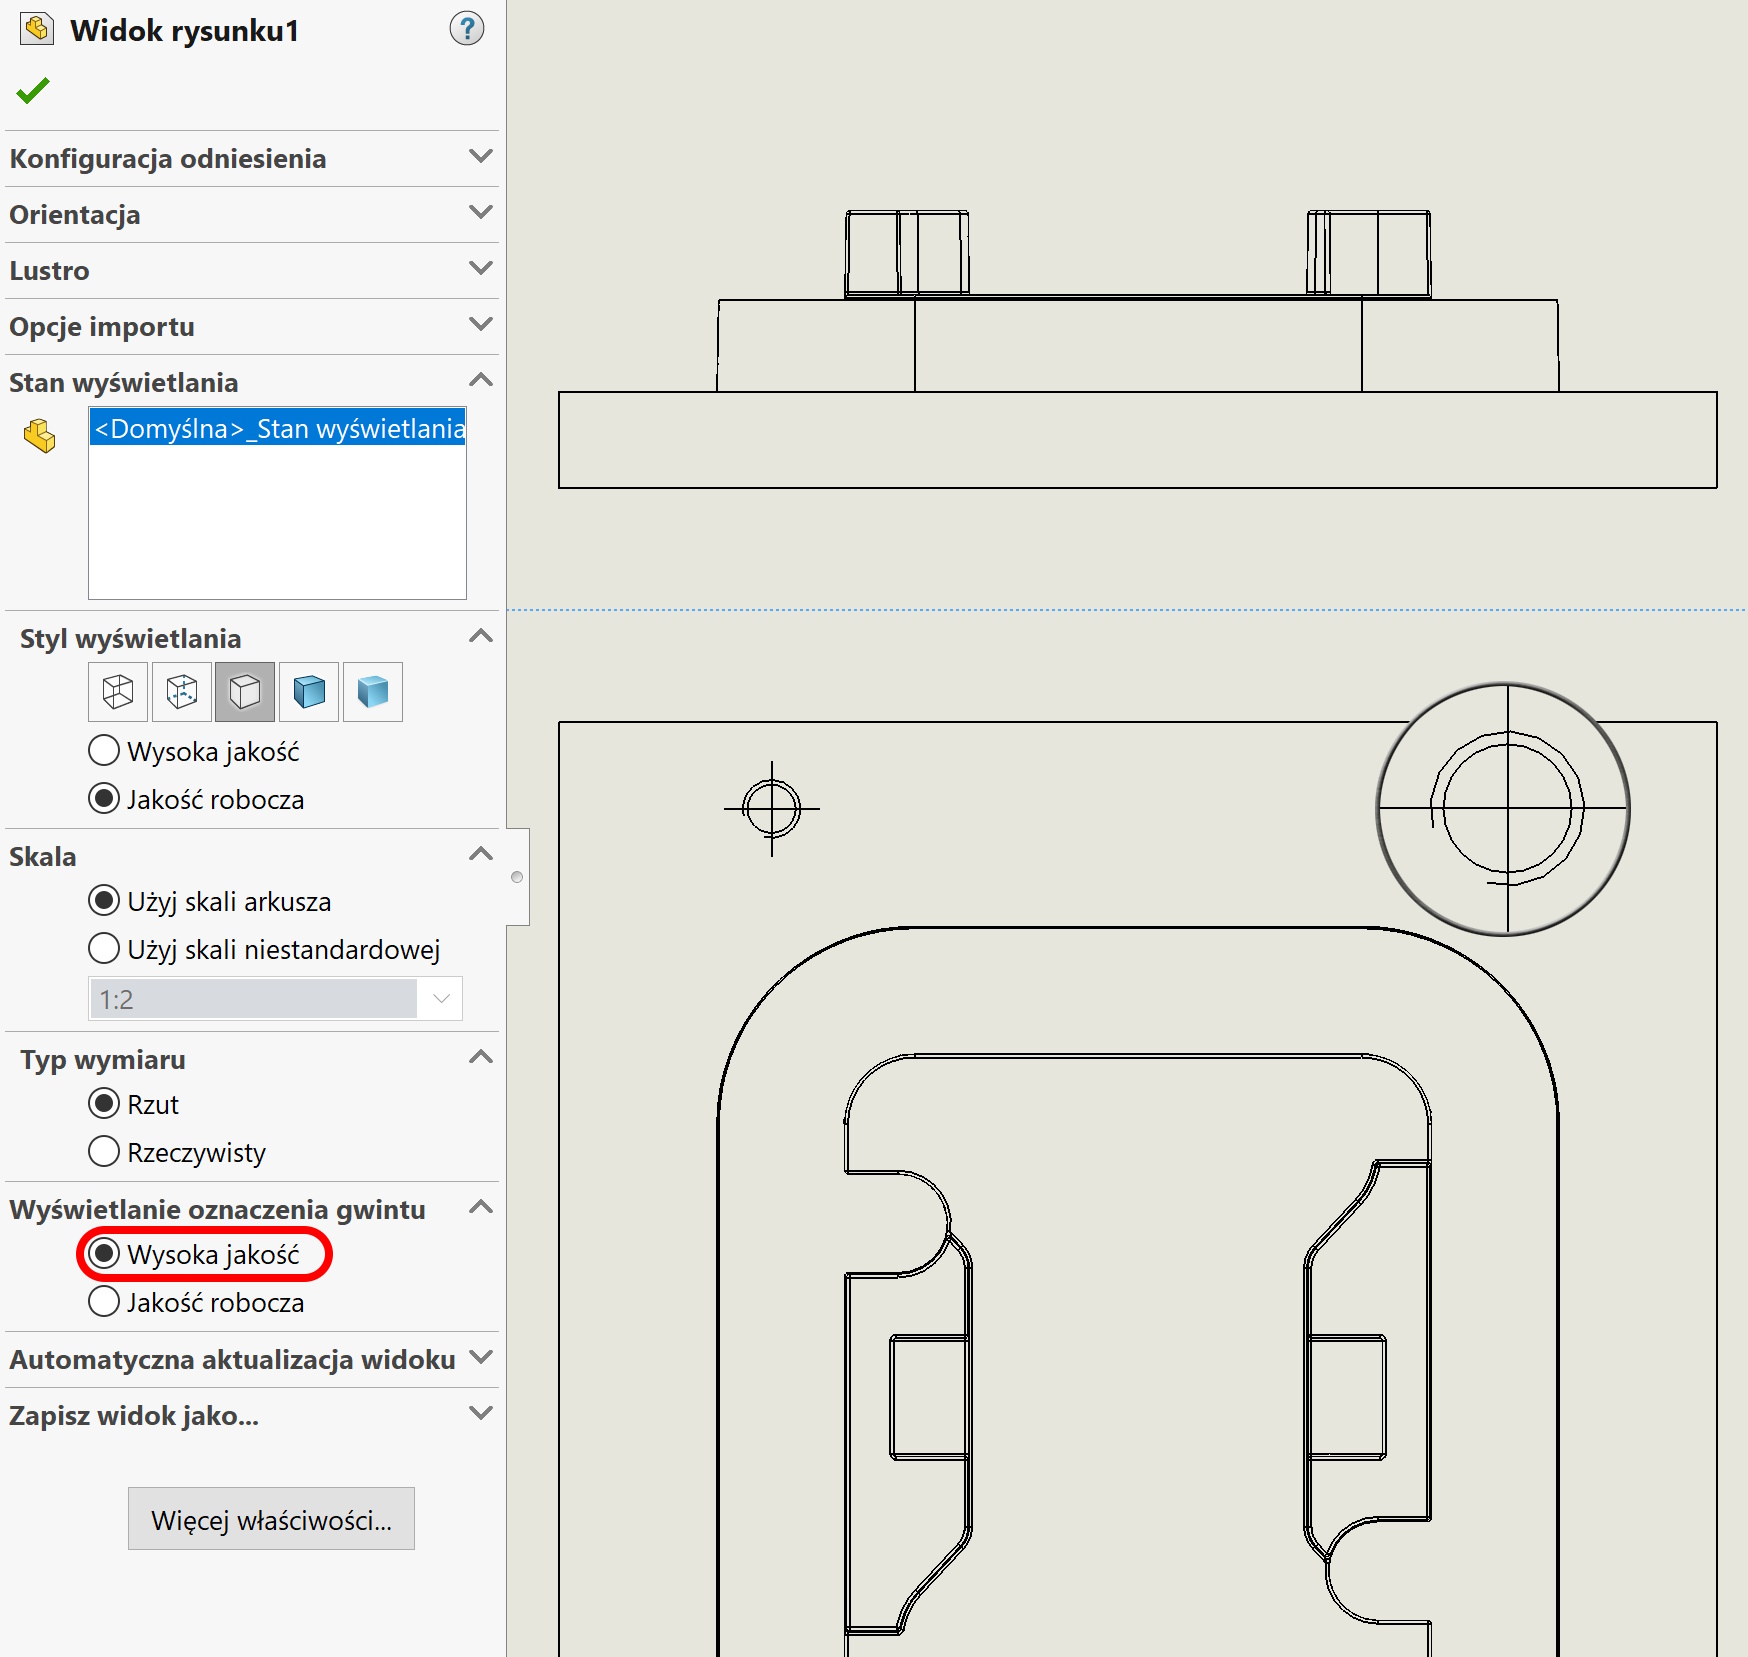Click the Widok rysunku1 title text
The width and height of the screenshot is (1748, 1657).
[185, 31]
